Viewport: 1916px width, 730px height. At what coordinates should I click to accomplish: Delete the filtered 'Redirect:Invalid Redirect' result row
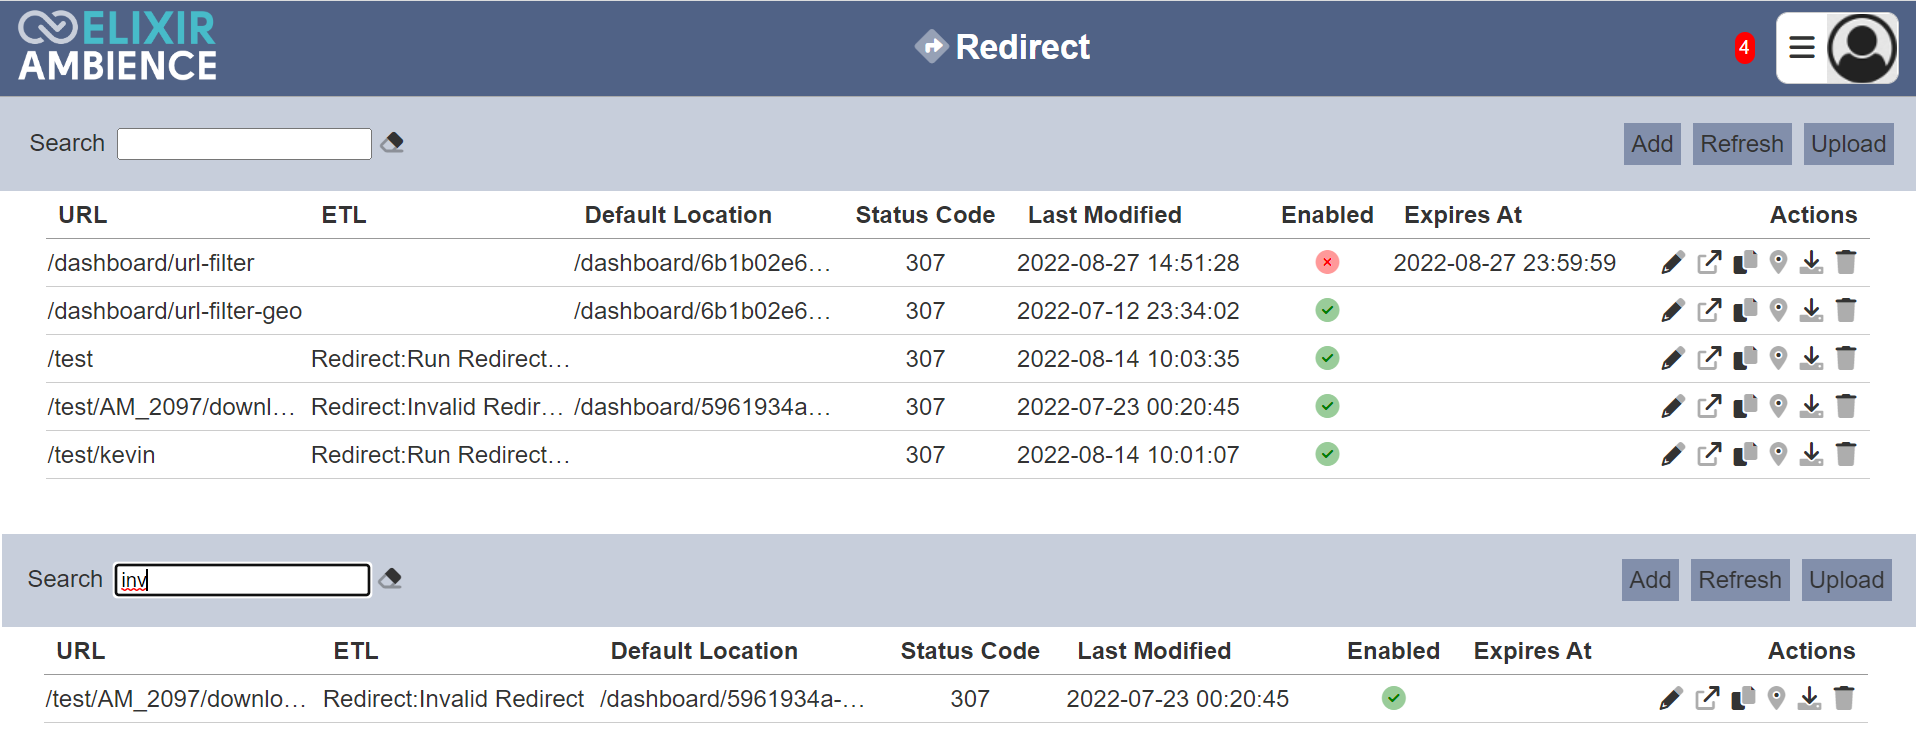1844,699
